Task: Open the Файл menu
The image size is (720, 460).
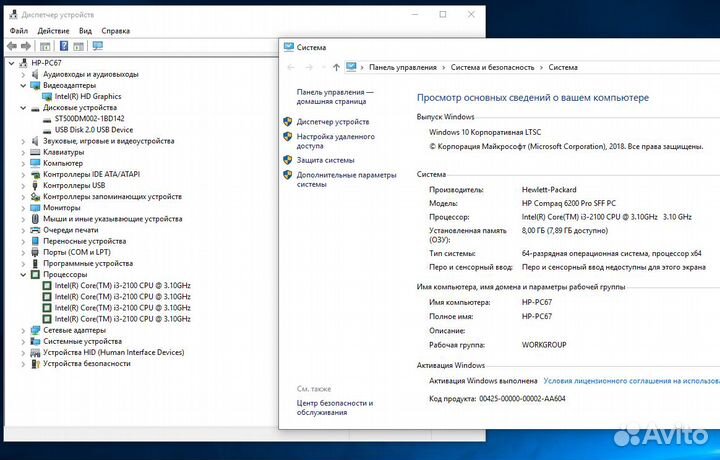Action: click(x=19, y=31)
